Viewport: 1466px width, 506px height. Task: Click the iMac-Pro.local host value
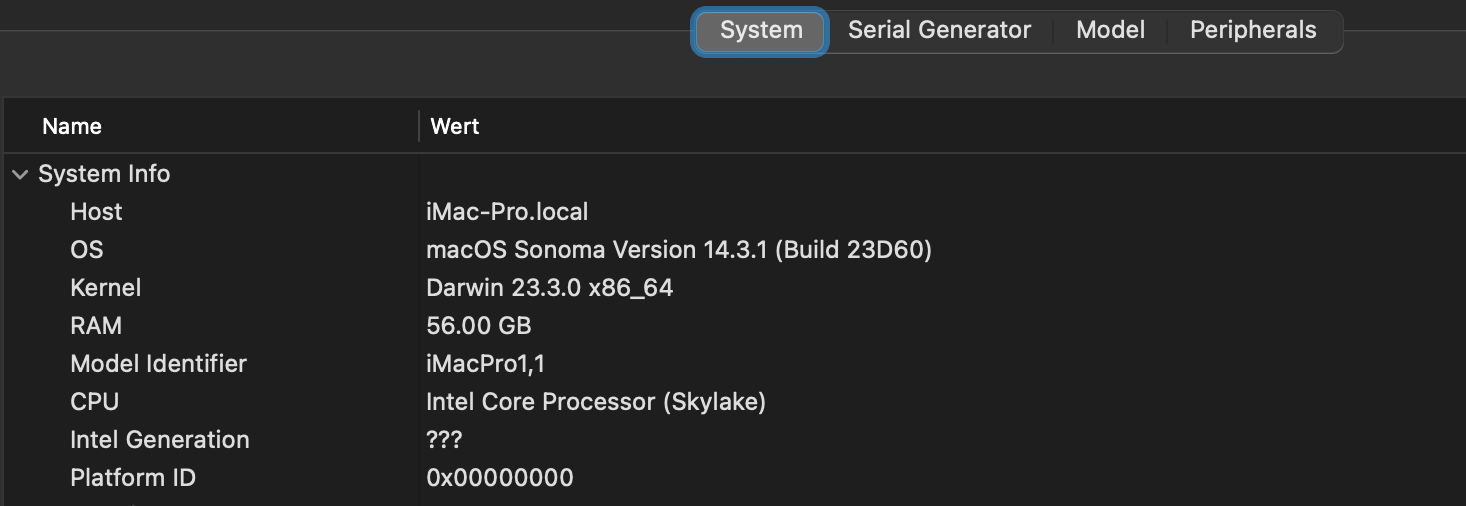tap(507, 212)
